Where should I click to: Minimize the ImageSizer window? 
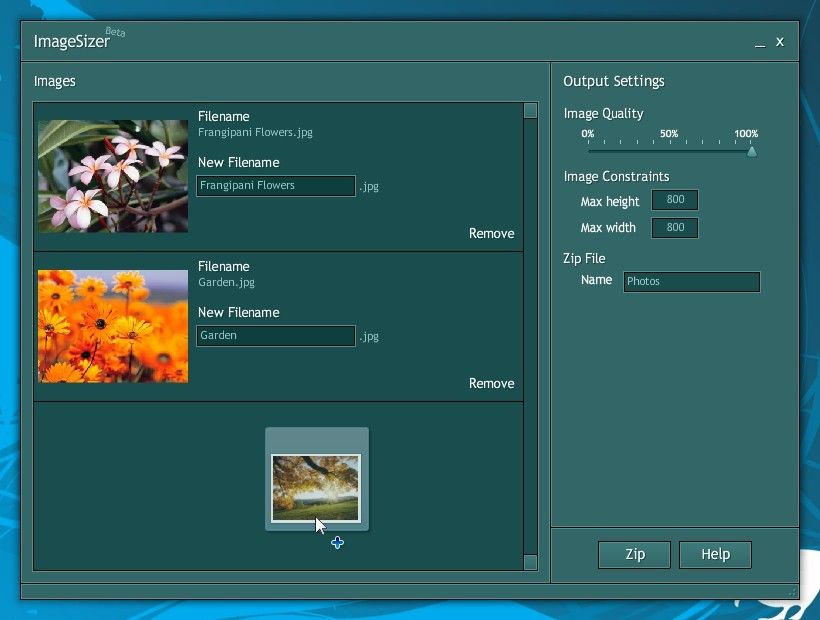point(761,42)
